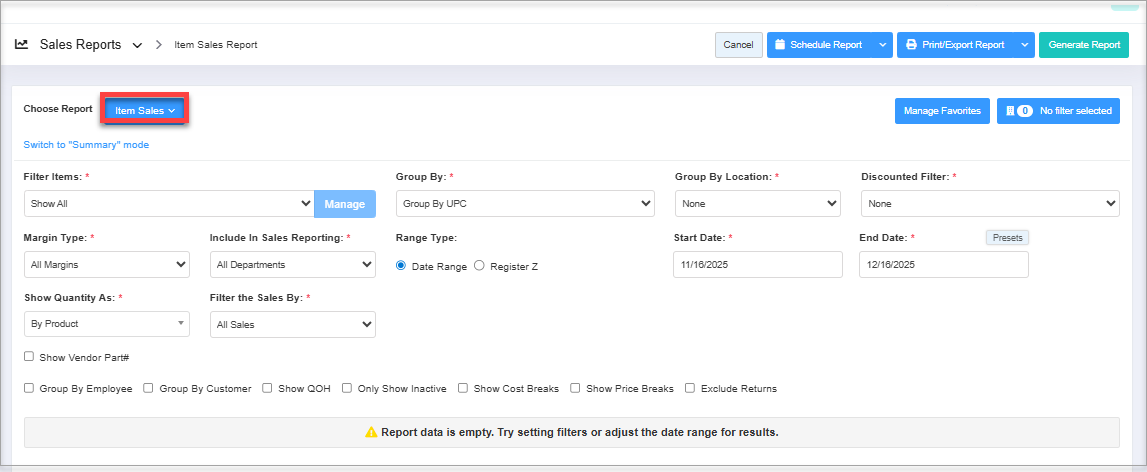Open the Print/Export Report dropdown arrow
Viewport: 1147px width, 472px height.
point(1024,45)
